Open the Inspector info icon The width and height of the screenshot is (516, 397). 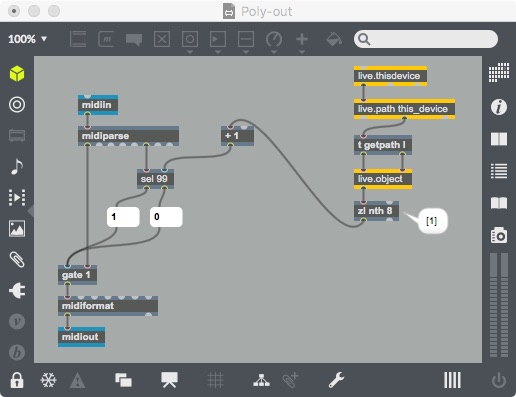click(499, 107)
